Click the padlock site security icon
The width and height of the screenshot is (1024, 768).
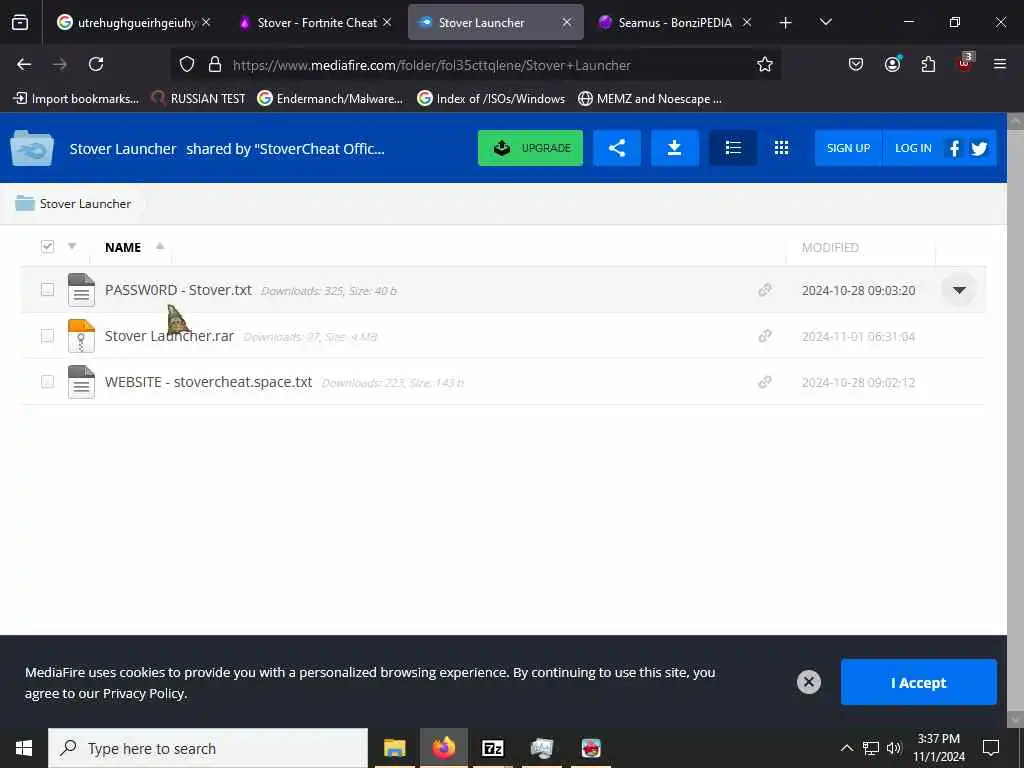[215, 64]
